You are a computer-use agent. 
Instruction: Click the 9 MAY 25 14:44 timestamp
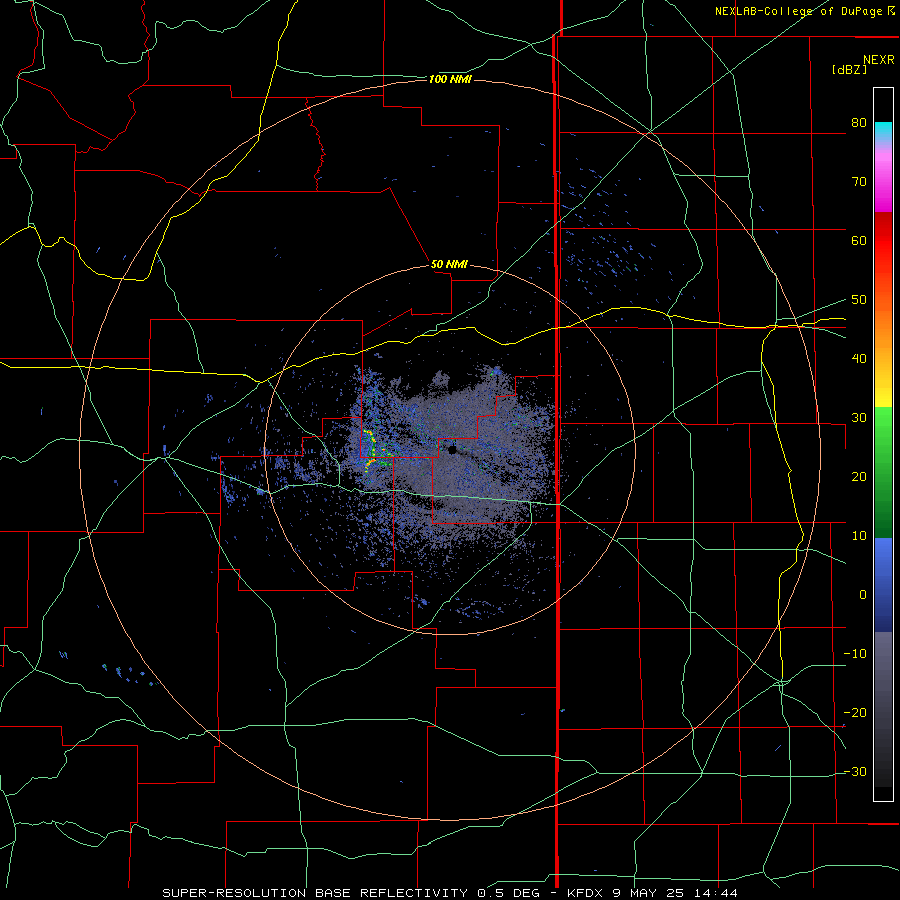677,893
